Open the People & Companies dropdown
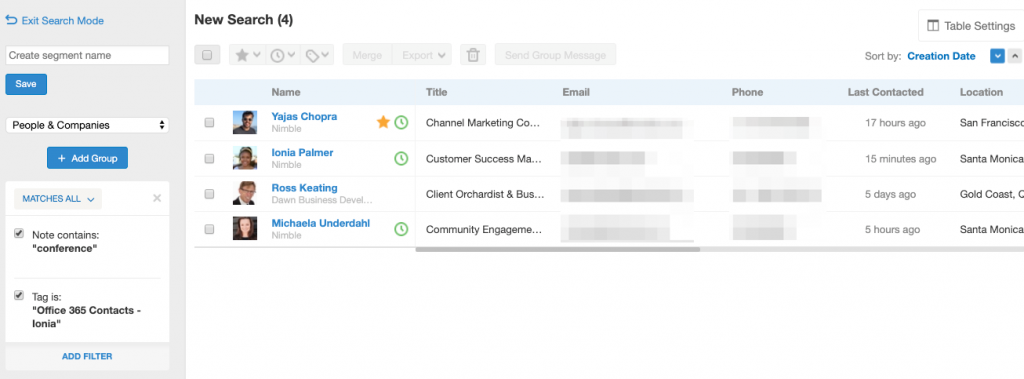Screen dimensions: 1024x379 88,125
